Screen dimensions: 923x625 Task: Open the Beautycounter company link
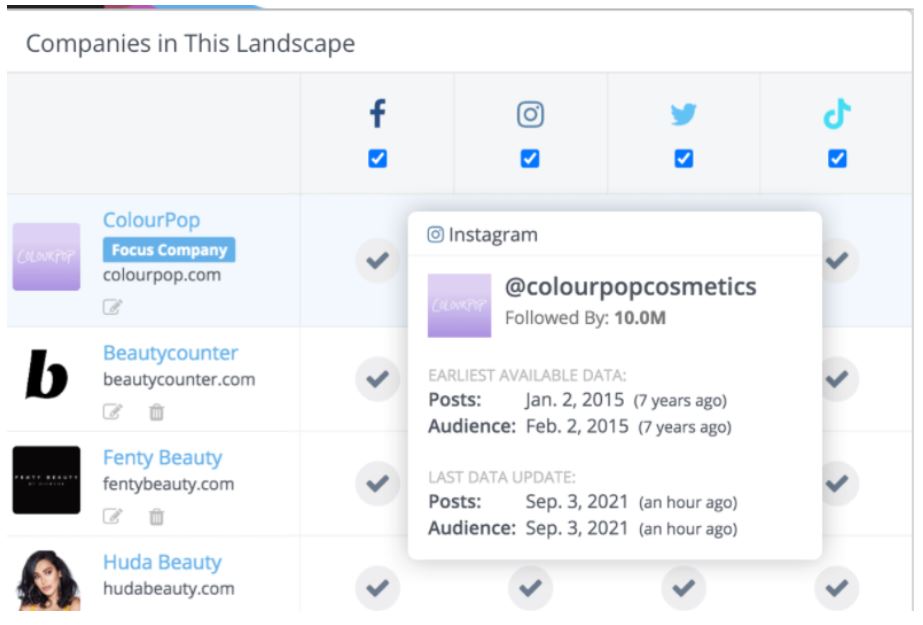pos(170,353)
